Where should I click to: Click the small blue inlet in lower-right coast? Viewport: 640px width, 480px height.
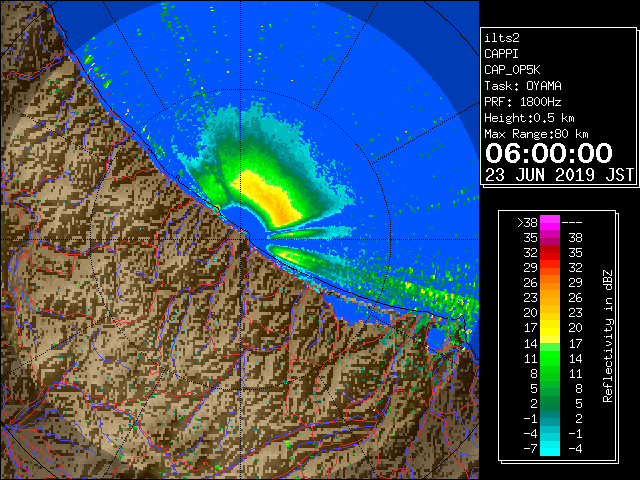435,339
